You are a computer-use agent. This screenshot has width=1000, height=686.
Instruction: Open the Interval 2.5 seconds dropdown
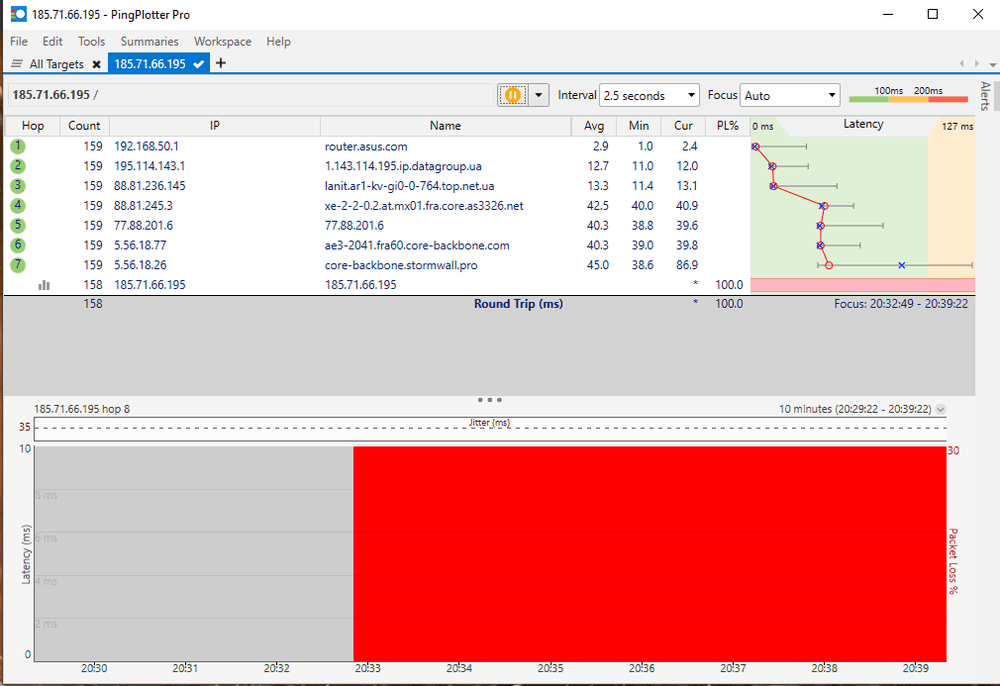pyautogui.click(x=649, y=95)
